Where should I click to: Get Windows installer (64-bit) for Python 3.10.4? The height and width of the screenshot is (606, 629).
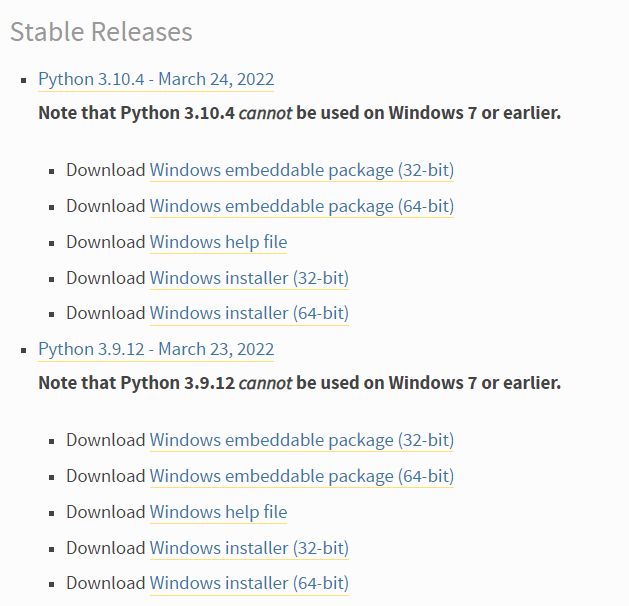coord(249,314)
